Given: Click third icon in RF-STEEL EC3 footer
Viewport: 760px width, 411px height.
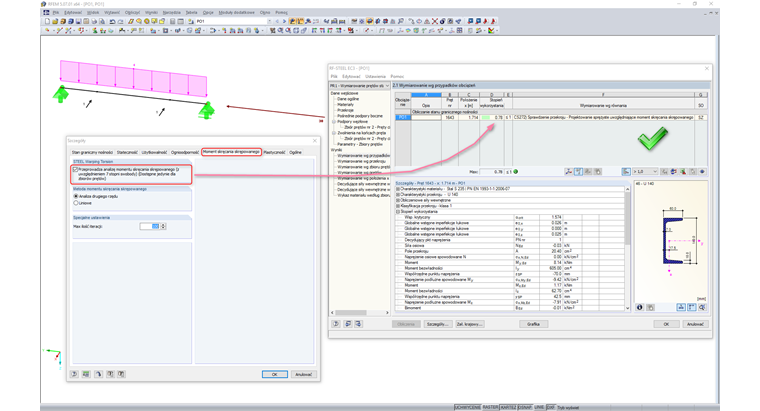Looking at the screenshot, I should coord(358,324).
